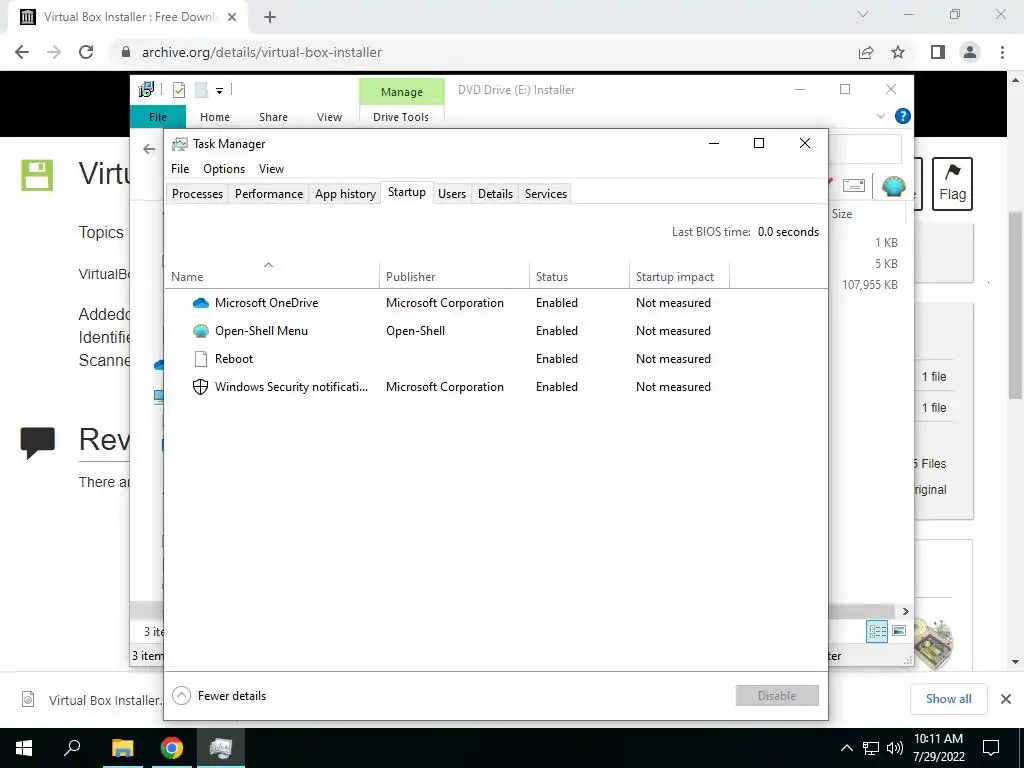Select Drive Tools tab in Explorer
Screen dimensions: 1024x768
point(401,117)
